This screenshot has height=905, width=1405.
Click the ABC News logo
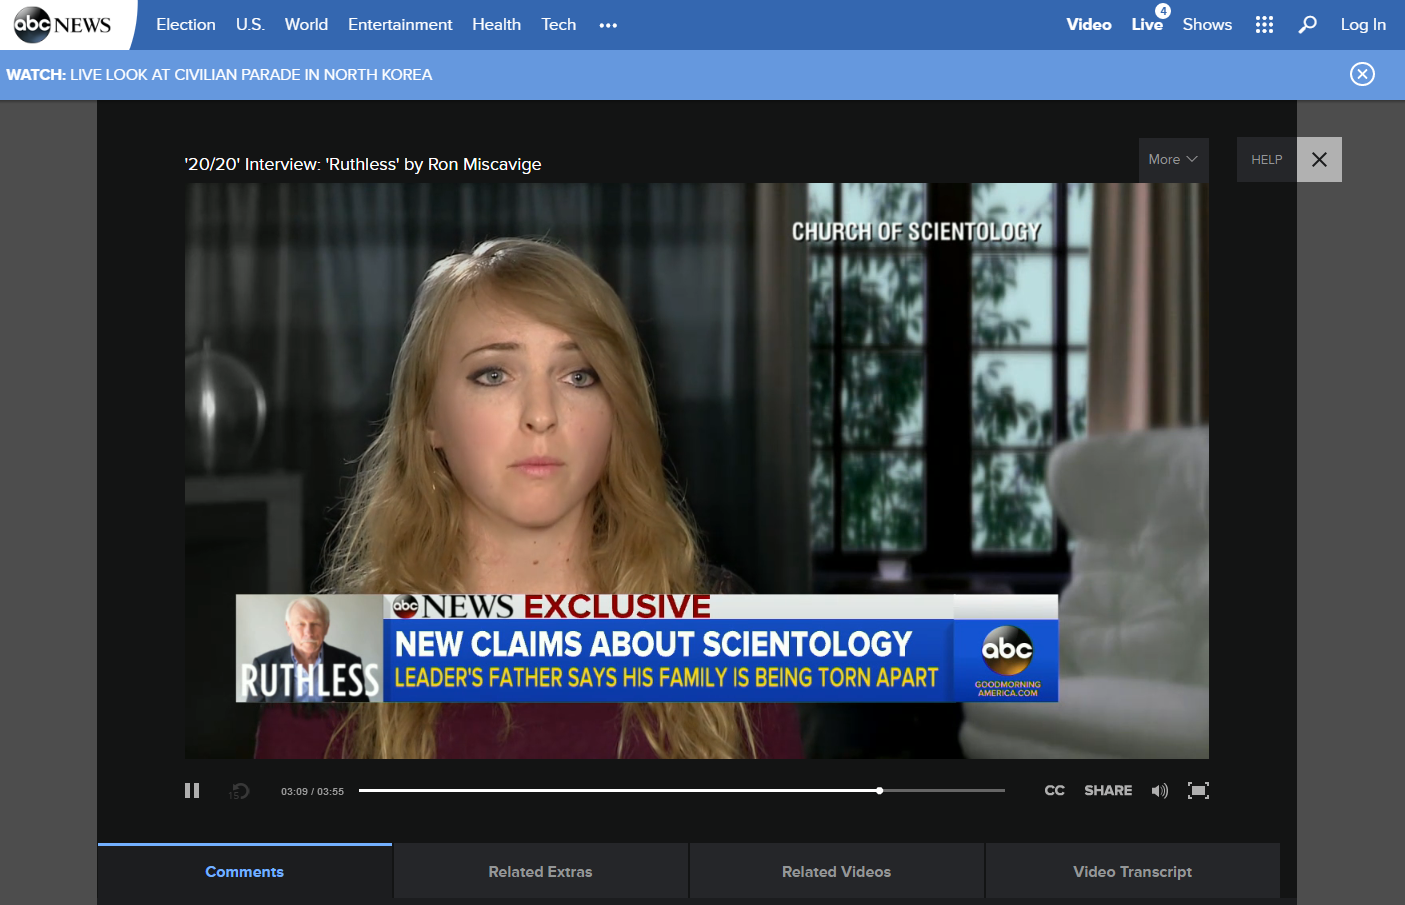click(x=63, y=25)
